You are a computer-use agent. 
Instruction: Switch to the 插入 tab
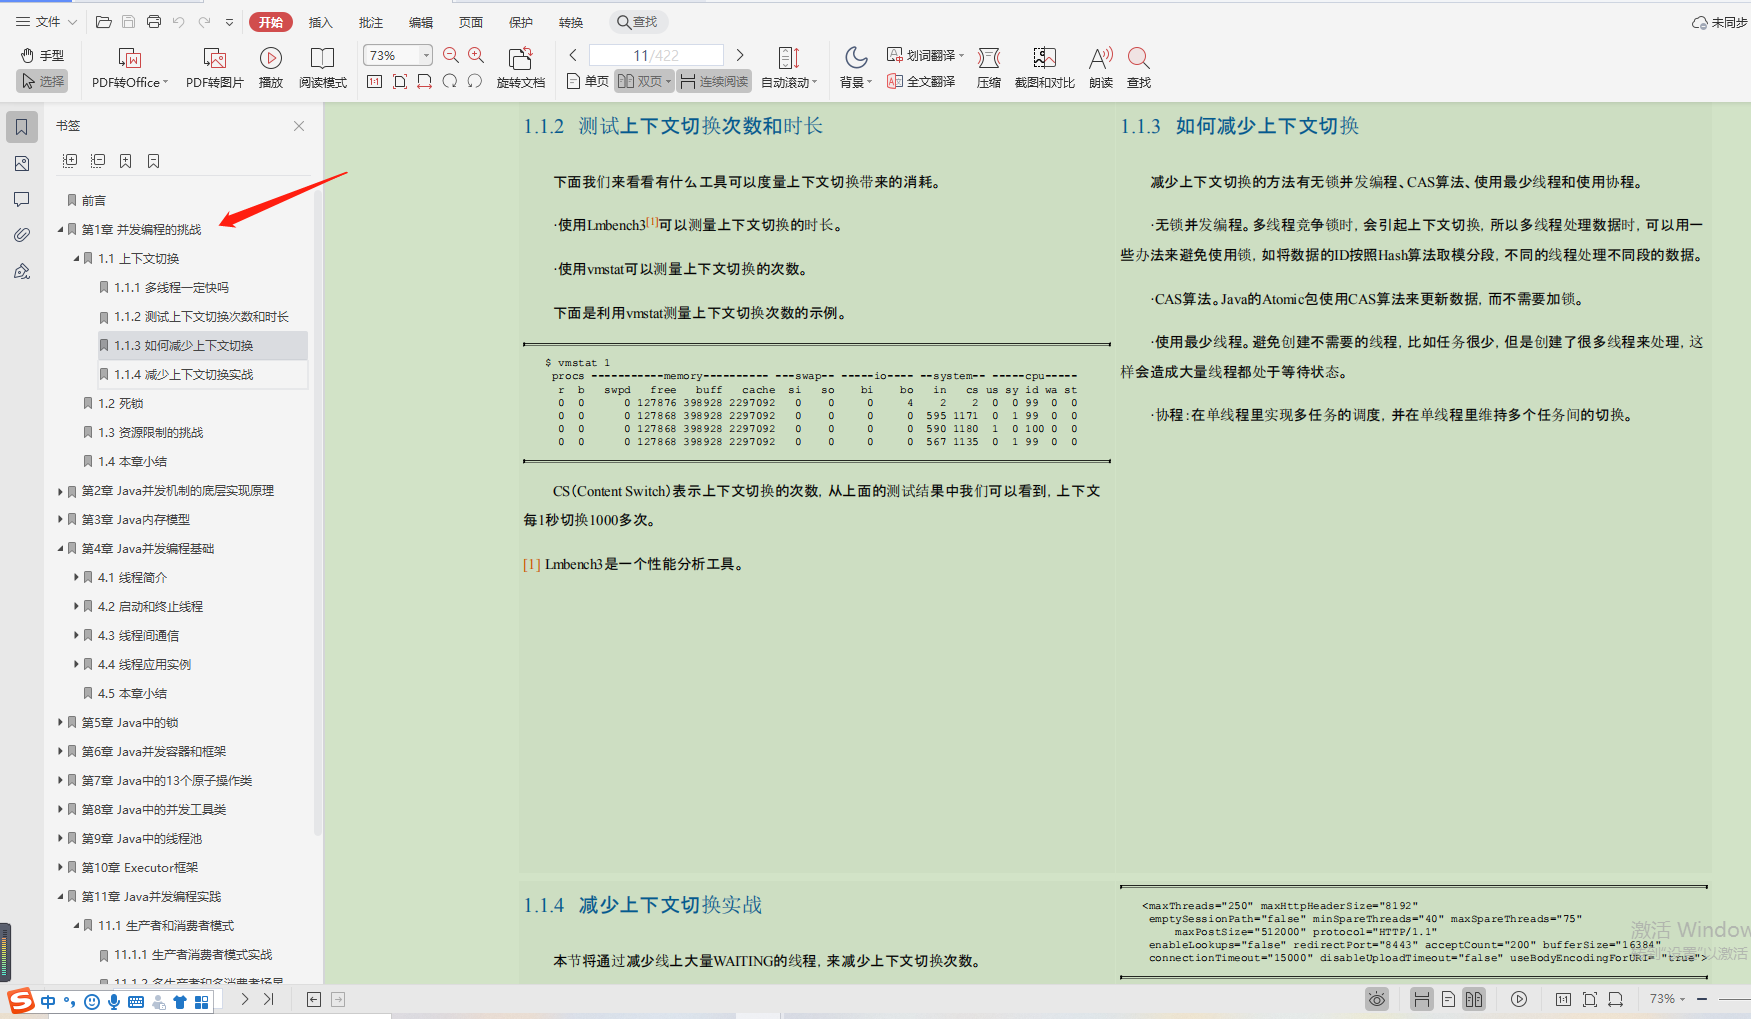coord(320,22)
